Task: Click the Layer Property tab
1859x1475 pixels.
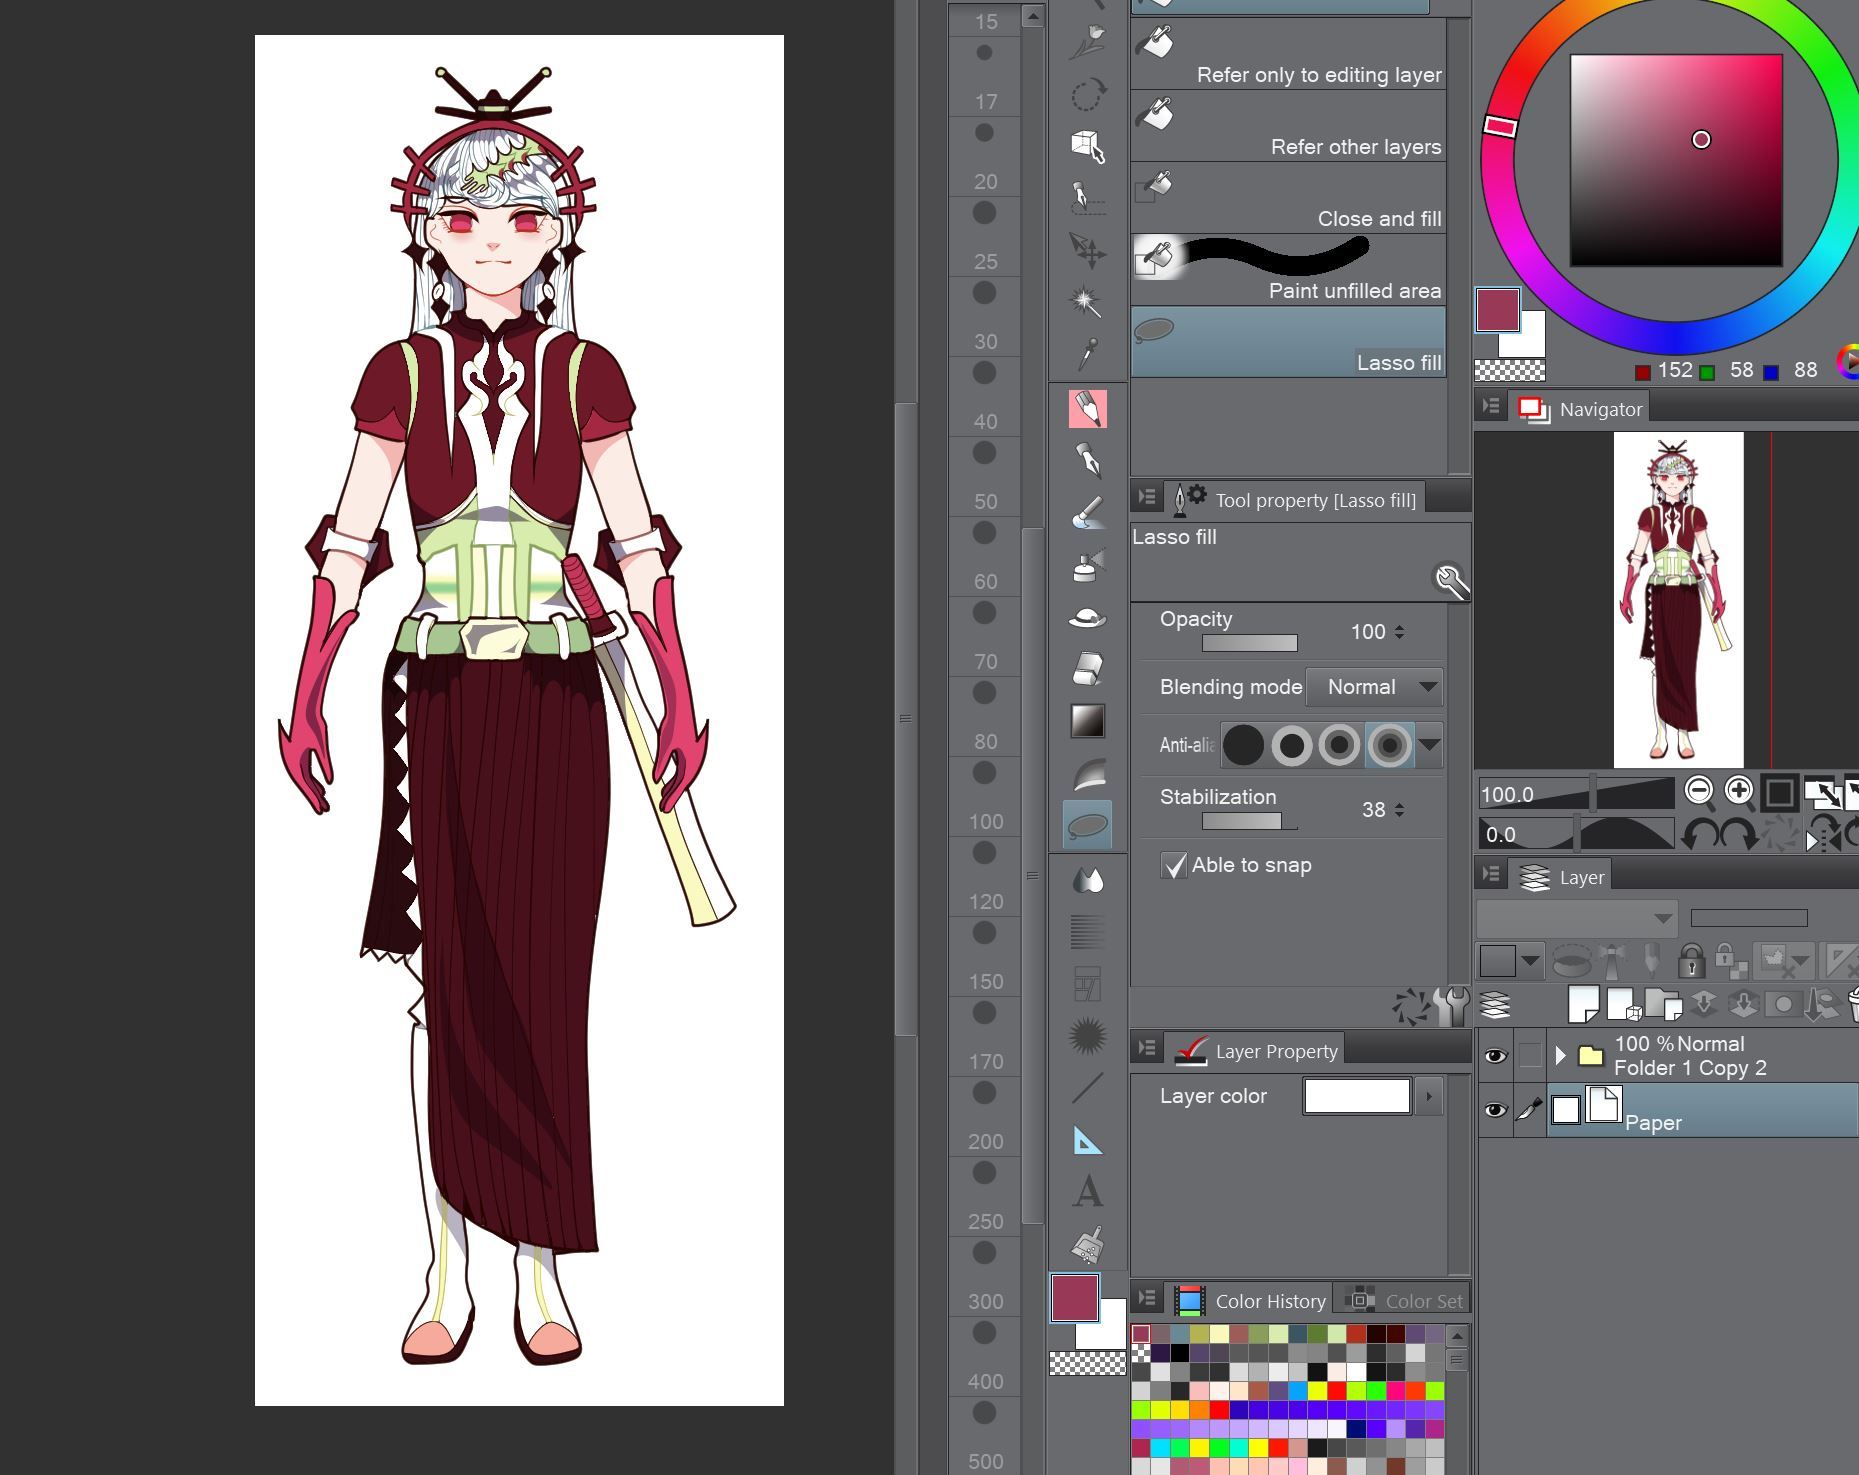Action: [1256, 1051]
